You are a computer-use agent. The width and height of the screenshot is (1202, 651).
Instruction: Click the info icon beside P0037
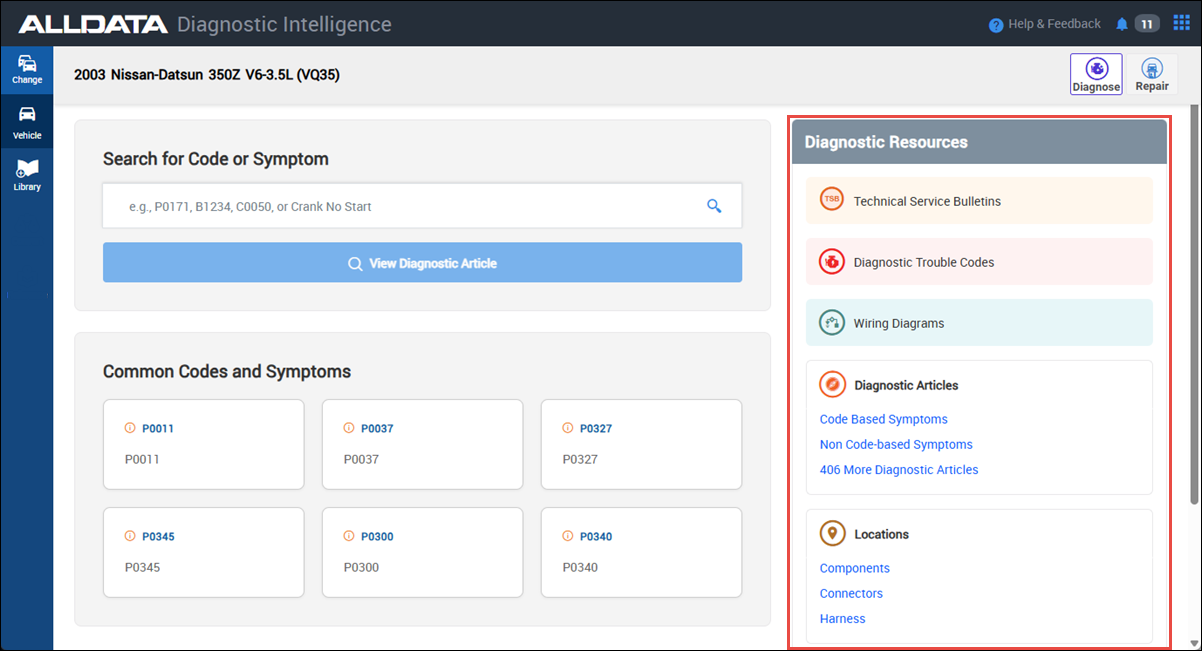(349, 428)
